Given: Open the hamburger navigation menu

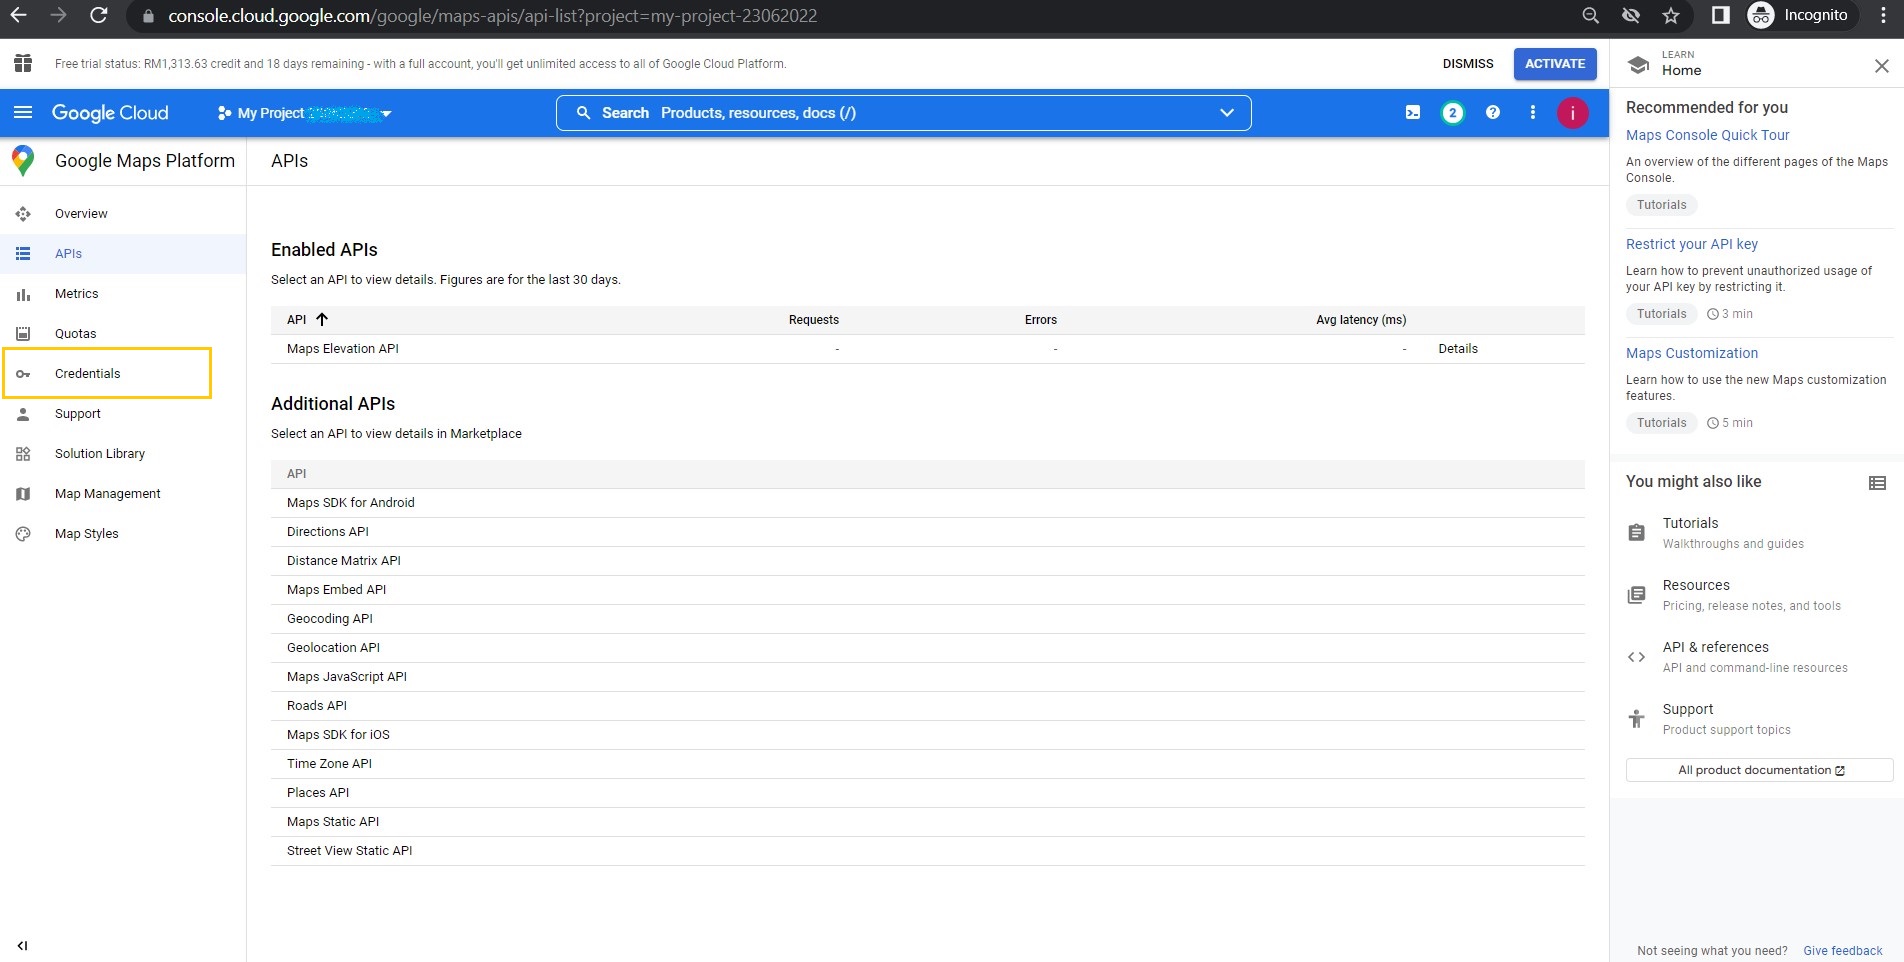Looking at the screenshot, I should click(x=23, y=112).
